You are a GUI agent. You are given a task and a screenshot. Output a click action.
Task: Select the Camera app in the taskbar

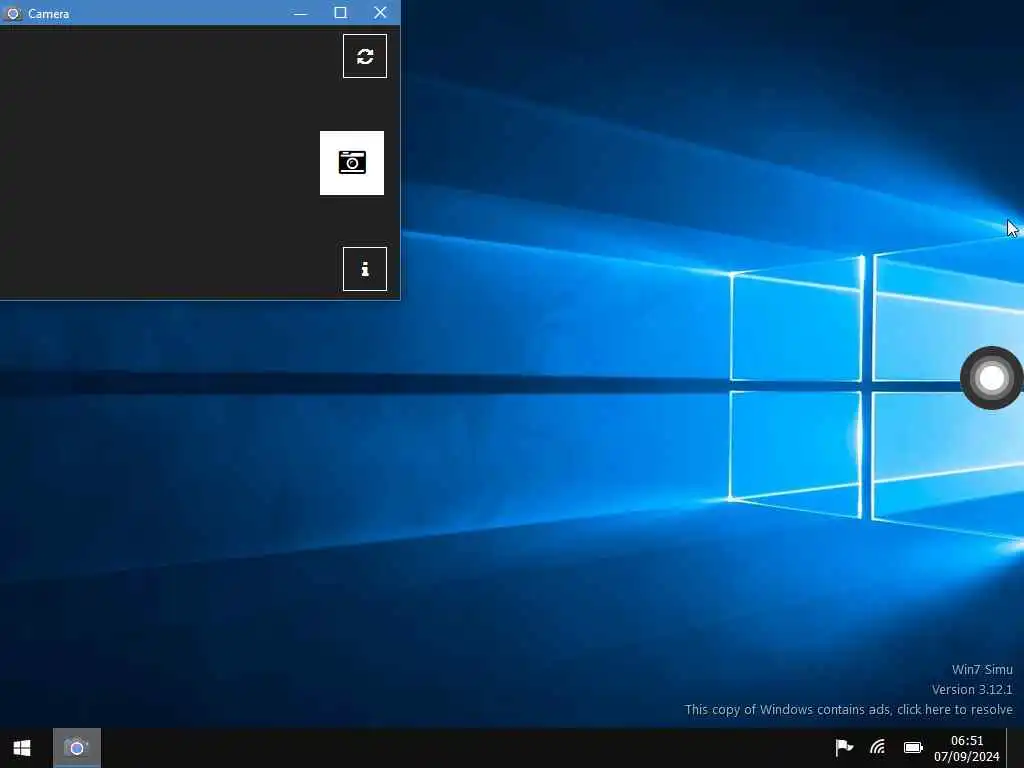[76, 748]
